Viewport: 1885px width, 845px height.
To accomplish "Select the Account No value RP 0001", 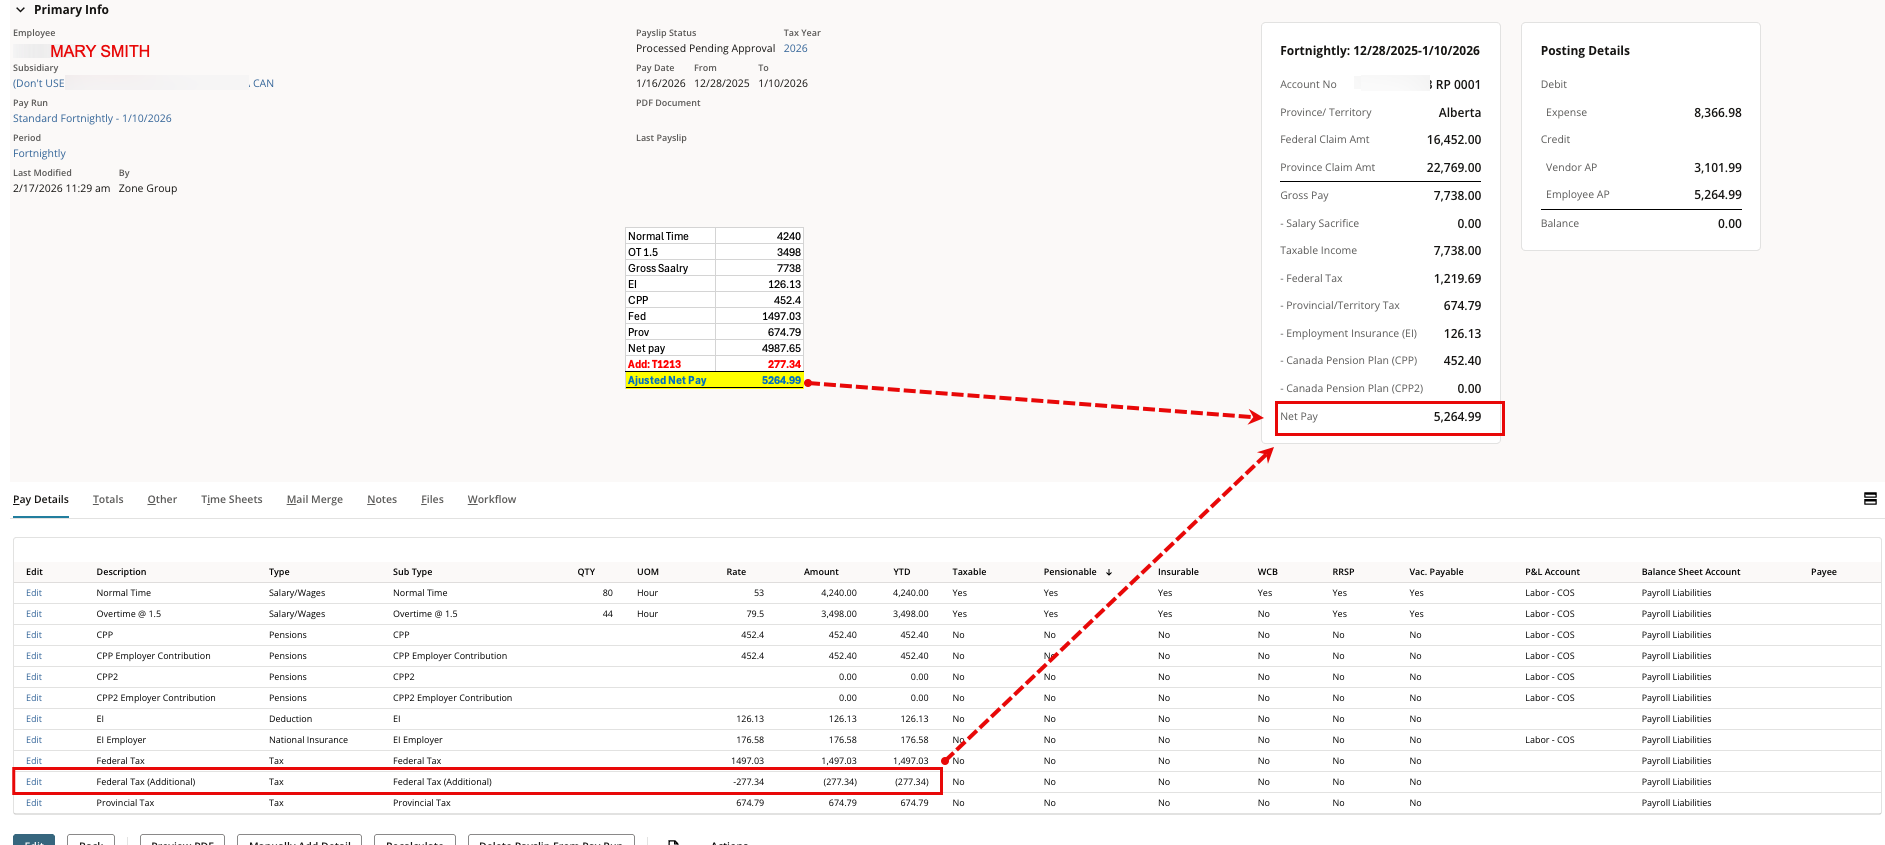I will (x=1458, y=85).
